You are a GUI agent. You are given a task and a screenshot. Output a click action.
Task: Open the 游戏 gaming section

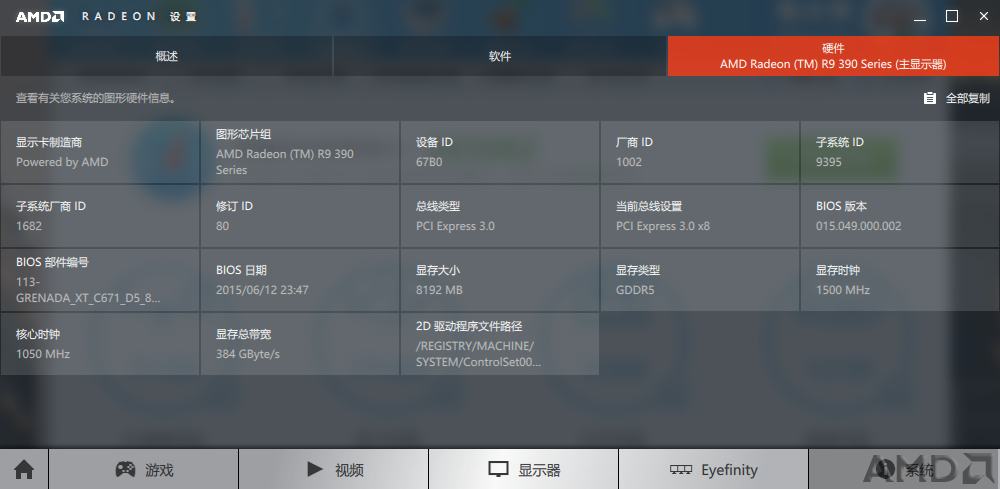(x=143, y=470)
